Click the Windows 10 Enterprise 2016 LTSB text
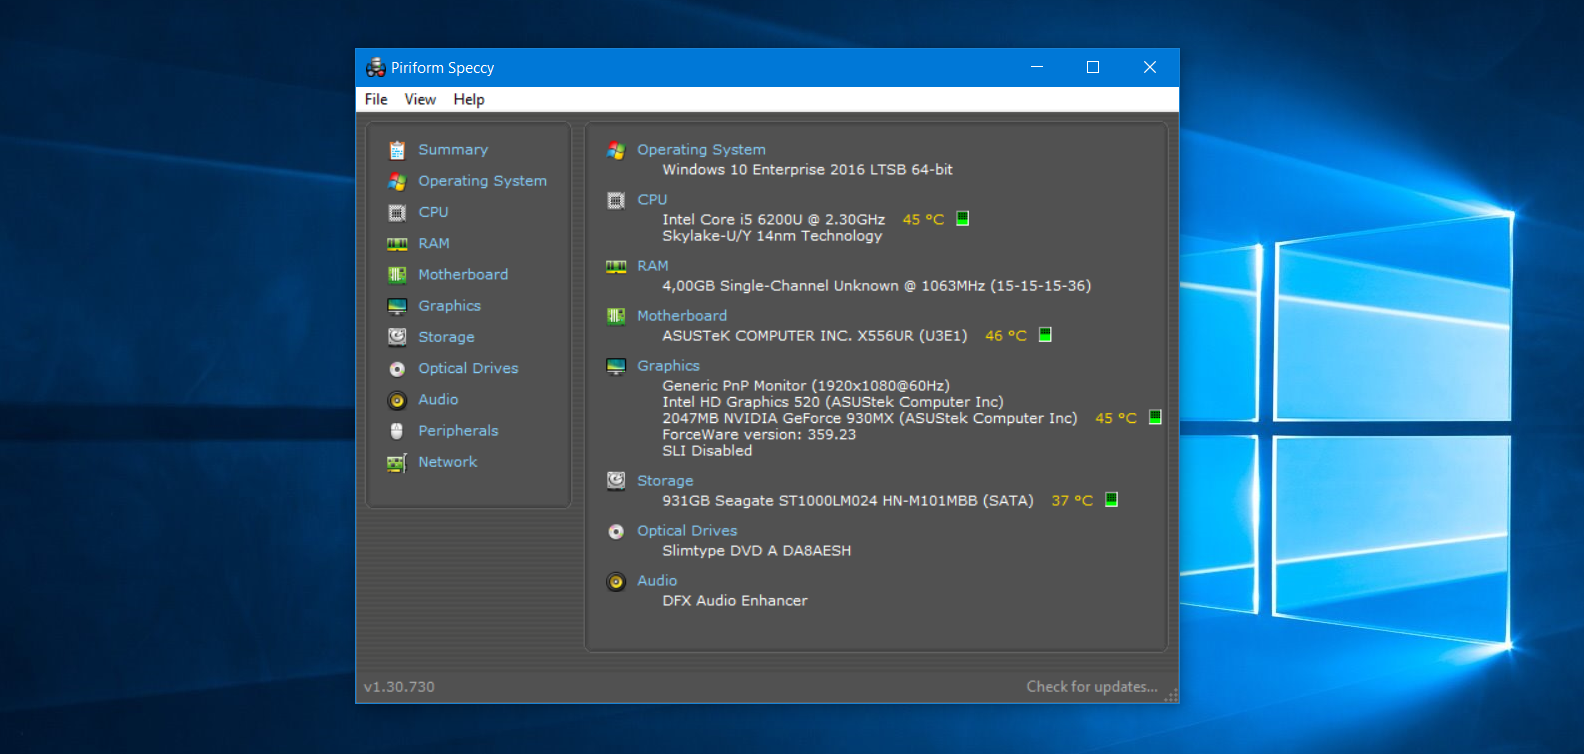Viewport: 1584px width, 754px height. point(807,170)
